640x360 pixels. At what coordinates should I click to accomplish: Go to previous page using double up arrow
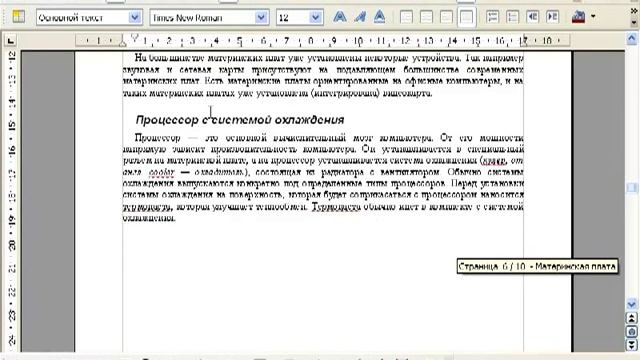[631, 318]
